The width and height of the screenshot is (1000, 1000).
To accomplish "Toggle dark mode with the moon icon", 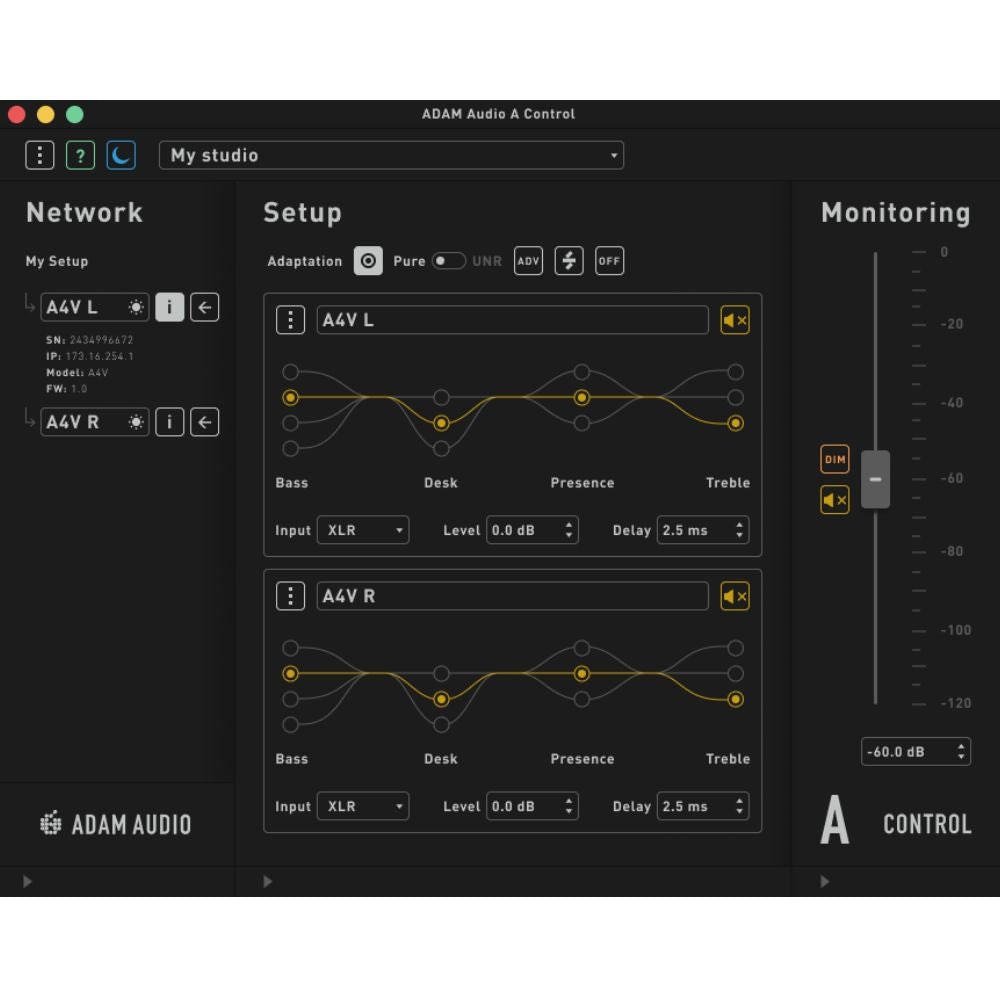I will click(x=121, y=155).
